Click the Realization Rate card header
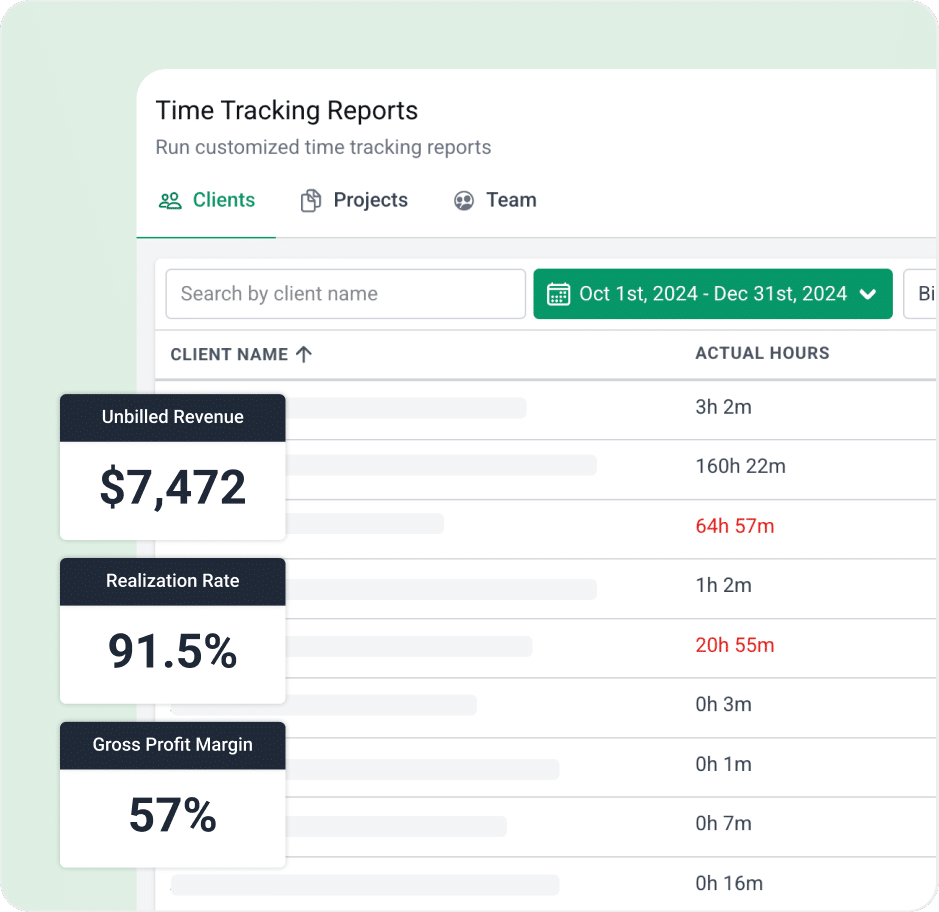 (172, 581)
